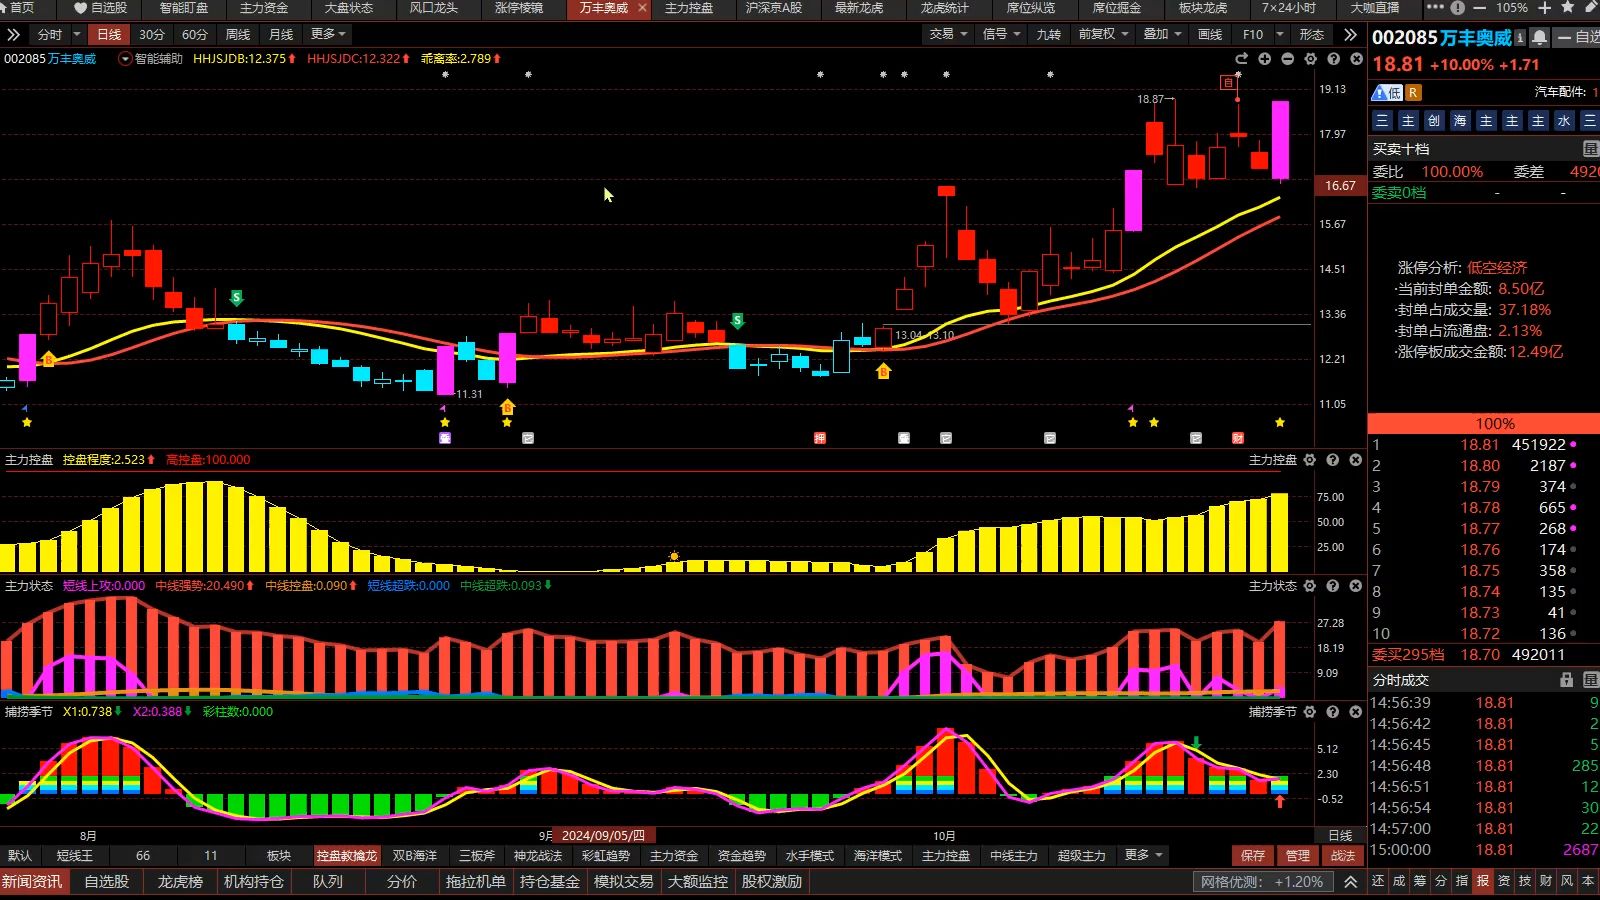
Task: Open the F10 dropdown arrow
Action: tap(1280, 34)
